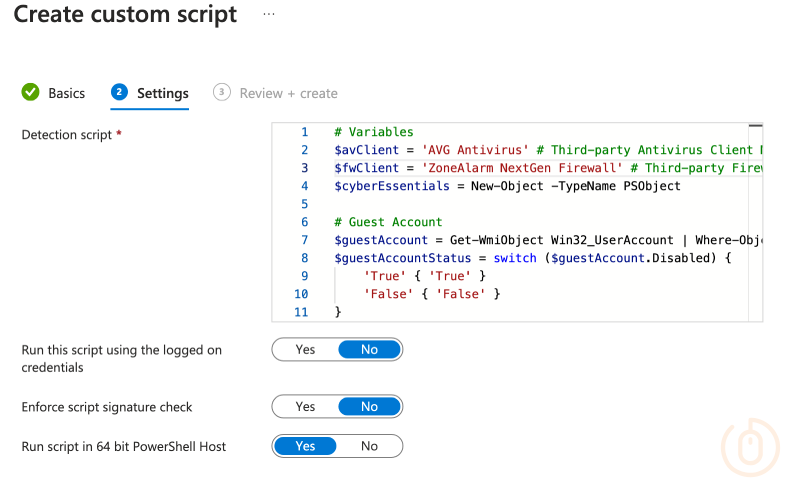Enable running script with logged on credentials
Screen dimensions: 800x497
(305, 350)
